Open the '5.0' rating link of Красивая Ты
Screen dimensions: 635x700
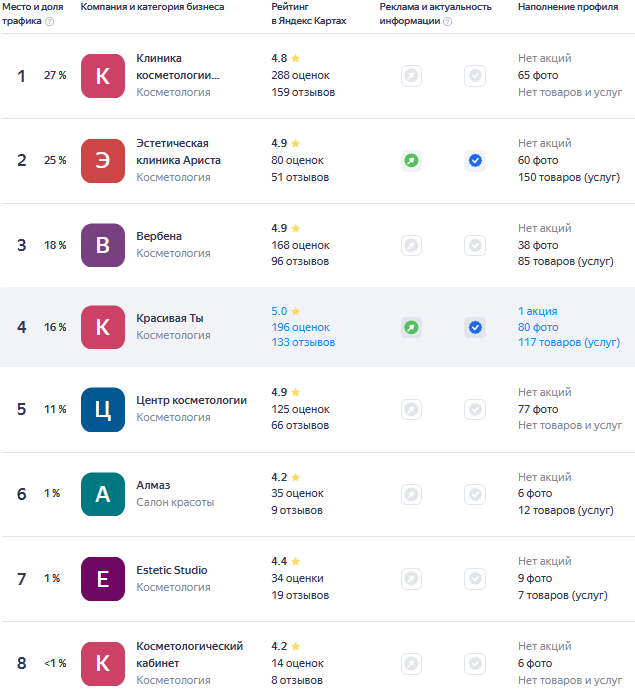[x=279, y=311]
